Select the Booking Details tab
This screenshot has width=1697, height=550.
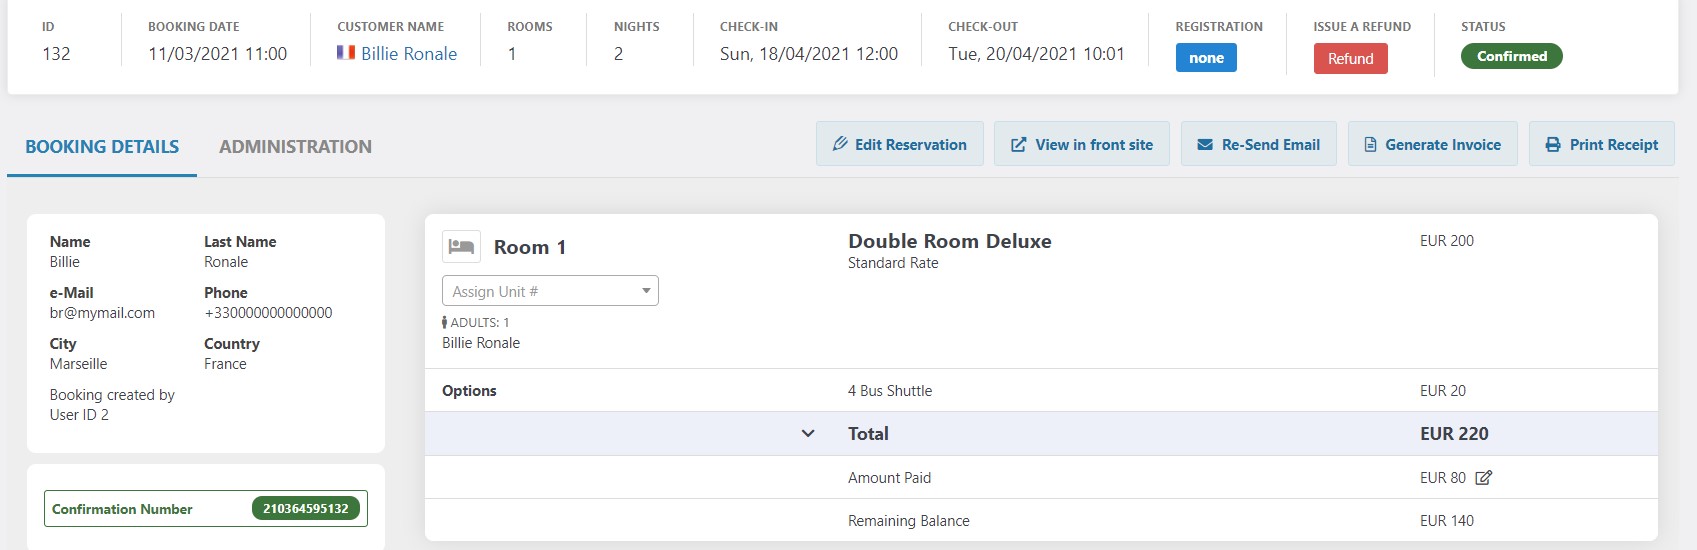click(x=102, y=147)
